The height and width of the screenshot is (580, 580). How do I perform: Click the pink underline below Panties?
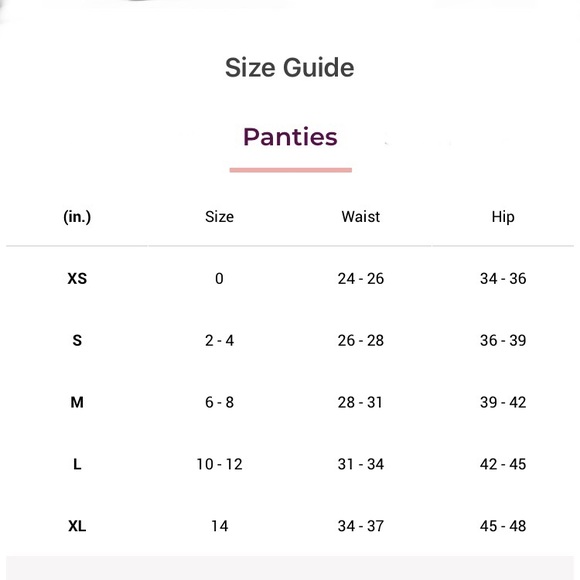click(291, 170)
